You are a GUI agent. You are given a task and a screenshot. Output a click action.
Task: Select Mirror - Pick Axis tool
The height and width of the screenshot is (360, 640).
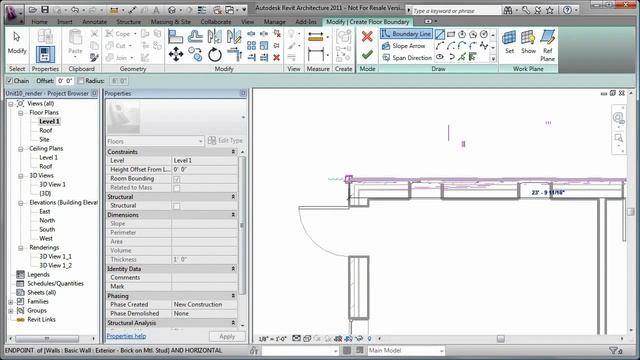pos(214,36)
